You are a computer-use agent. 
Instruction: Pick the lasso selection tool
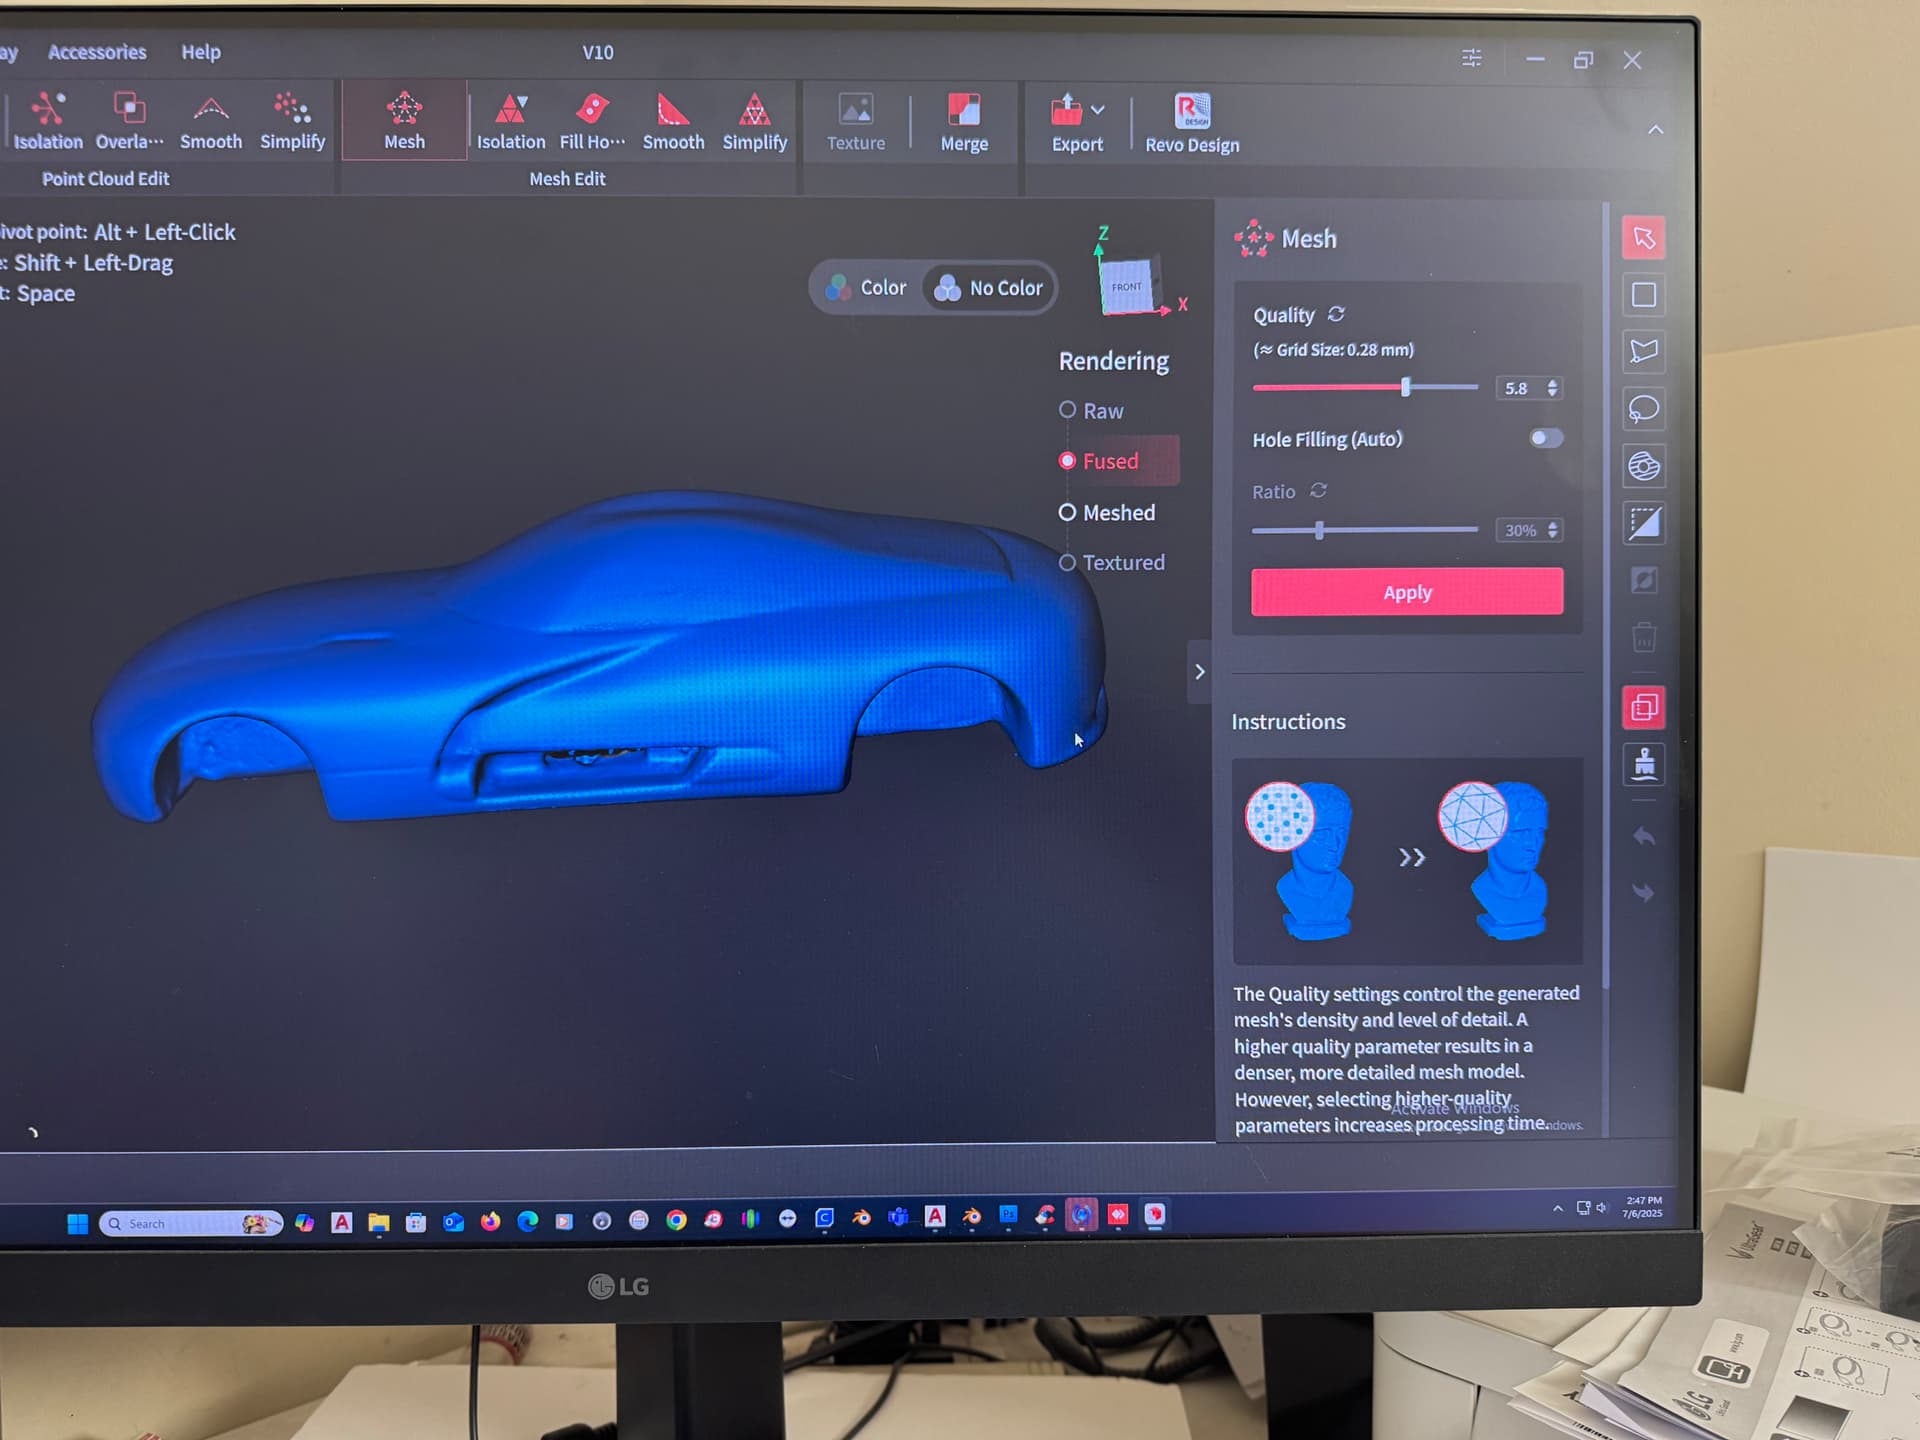[1643, 408]
